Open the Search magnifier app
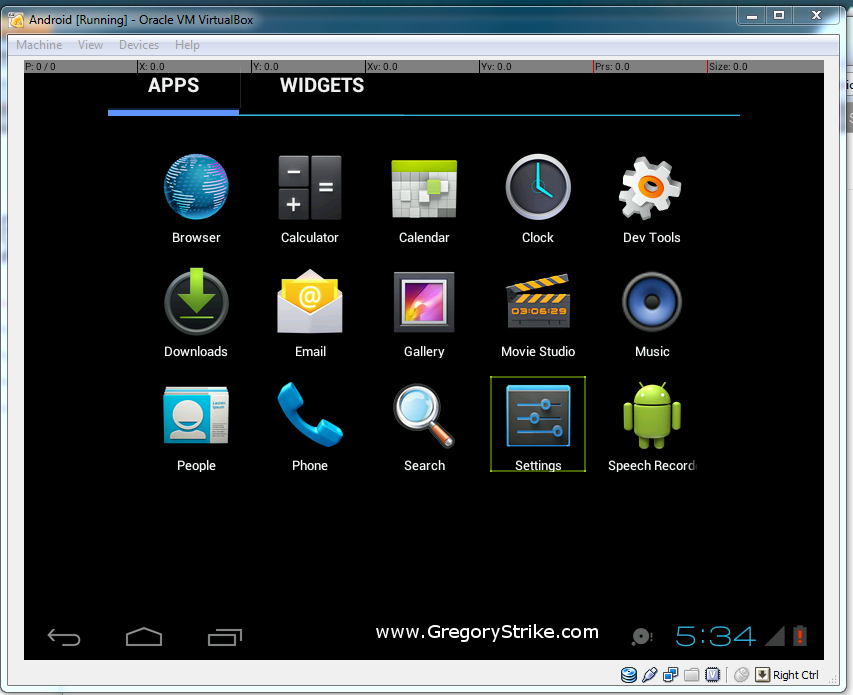This screenshot has width=853, height=695. (x=424, y=417)
